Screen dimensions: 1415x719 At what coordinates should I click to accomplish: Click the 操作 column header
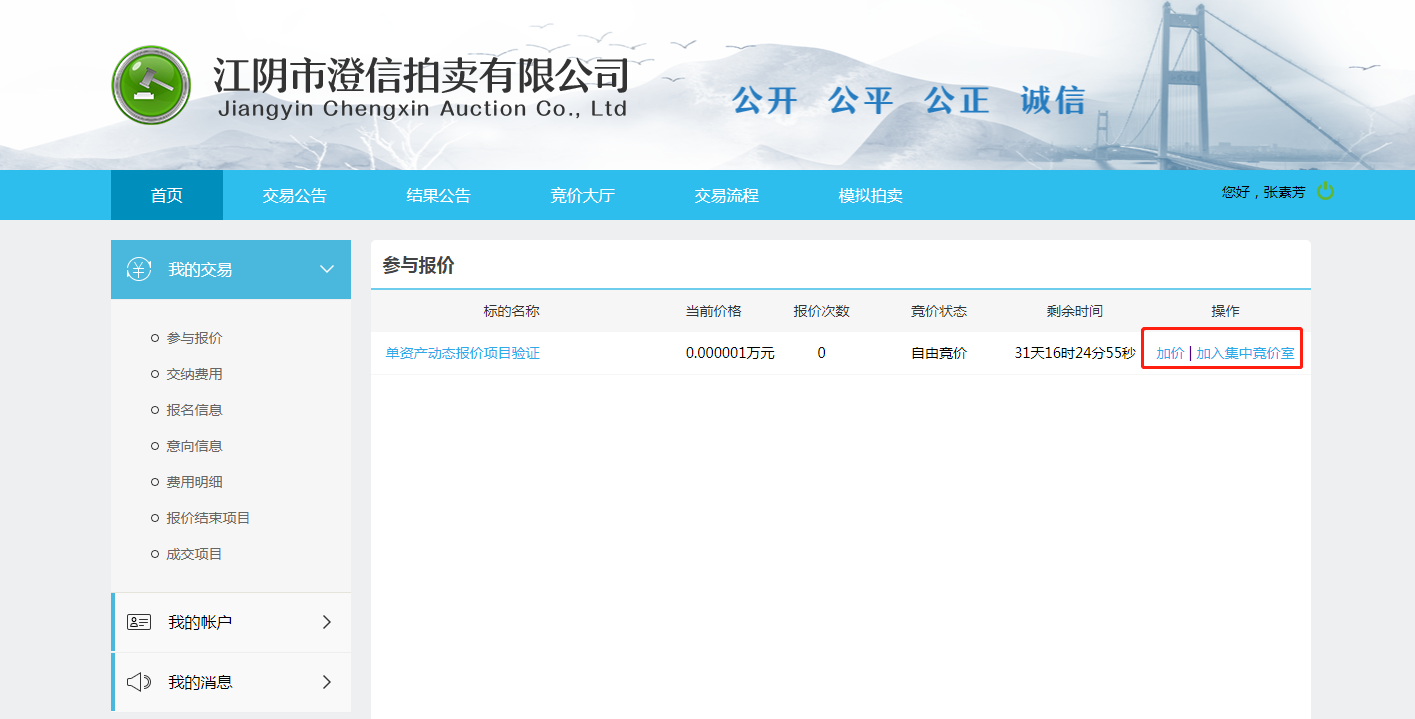pyautogui.click(x=1225, y=311)
